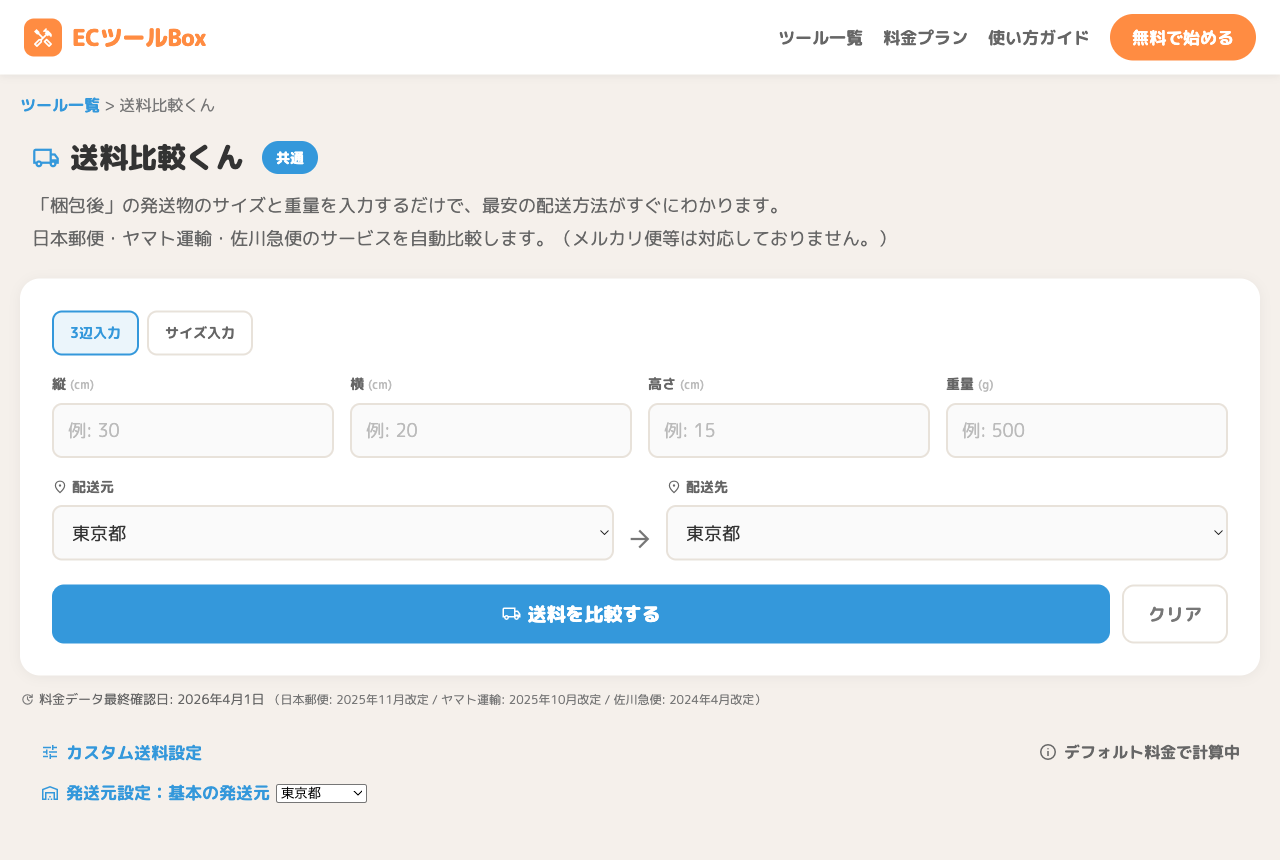Open ツール一覧 in the top navigation

click(820, 38)
